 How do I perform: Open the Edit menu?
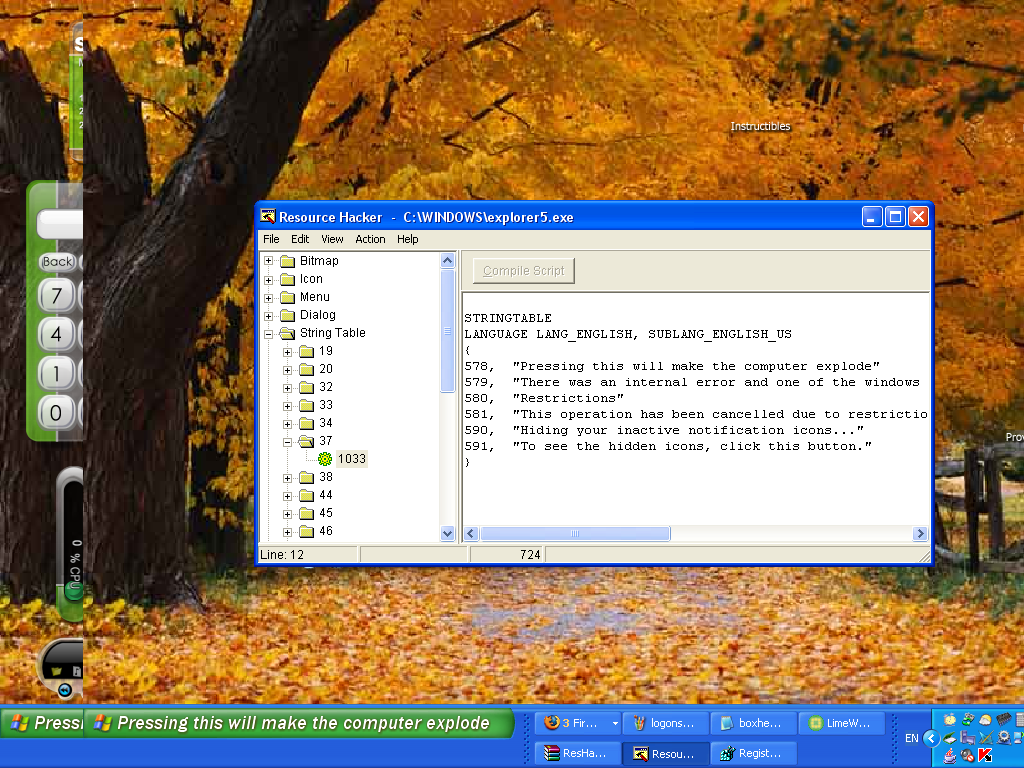pos(300,239)
